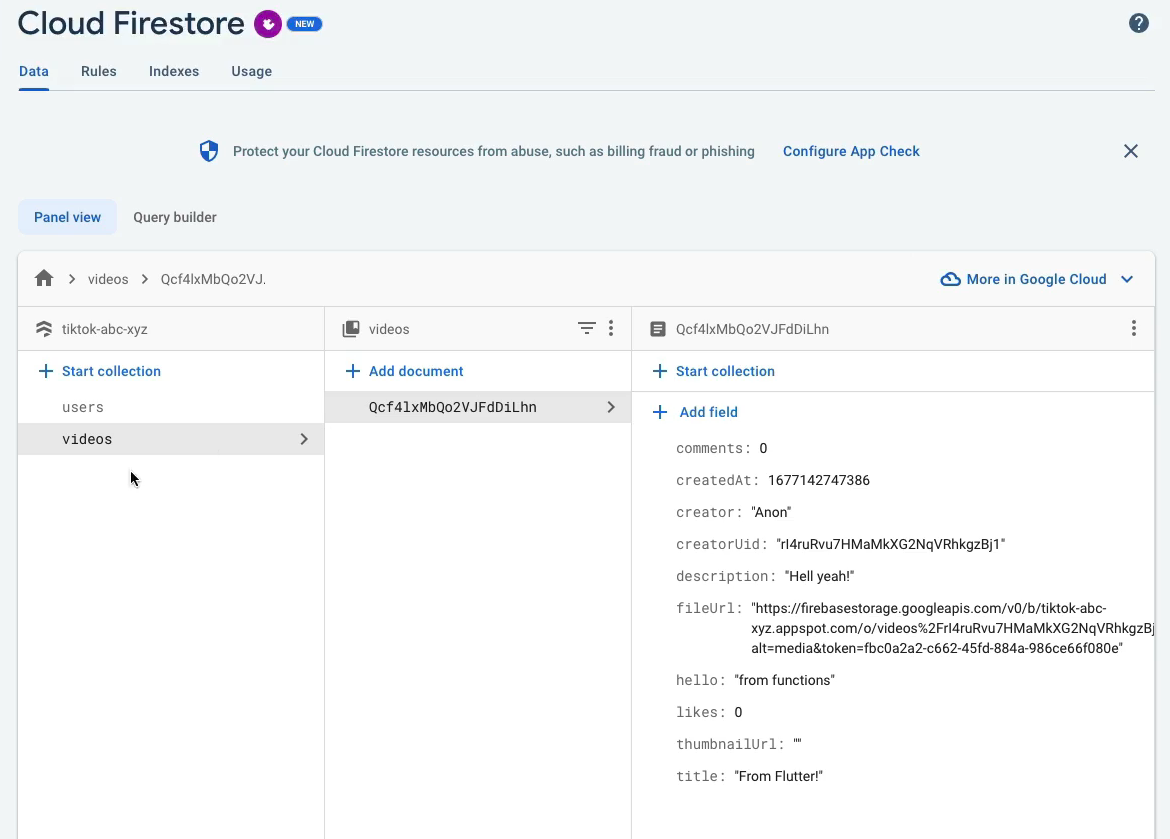Click videos in the breadcrumb path
Image resolution: width=1170 pixels, height=839 pixels.
tap(108, 279)
